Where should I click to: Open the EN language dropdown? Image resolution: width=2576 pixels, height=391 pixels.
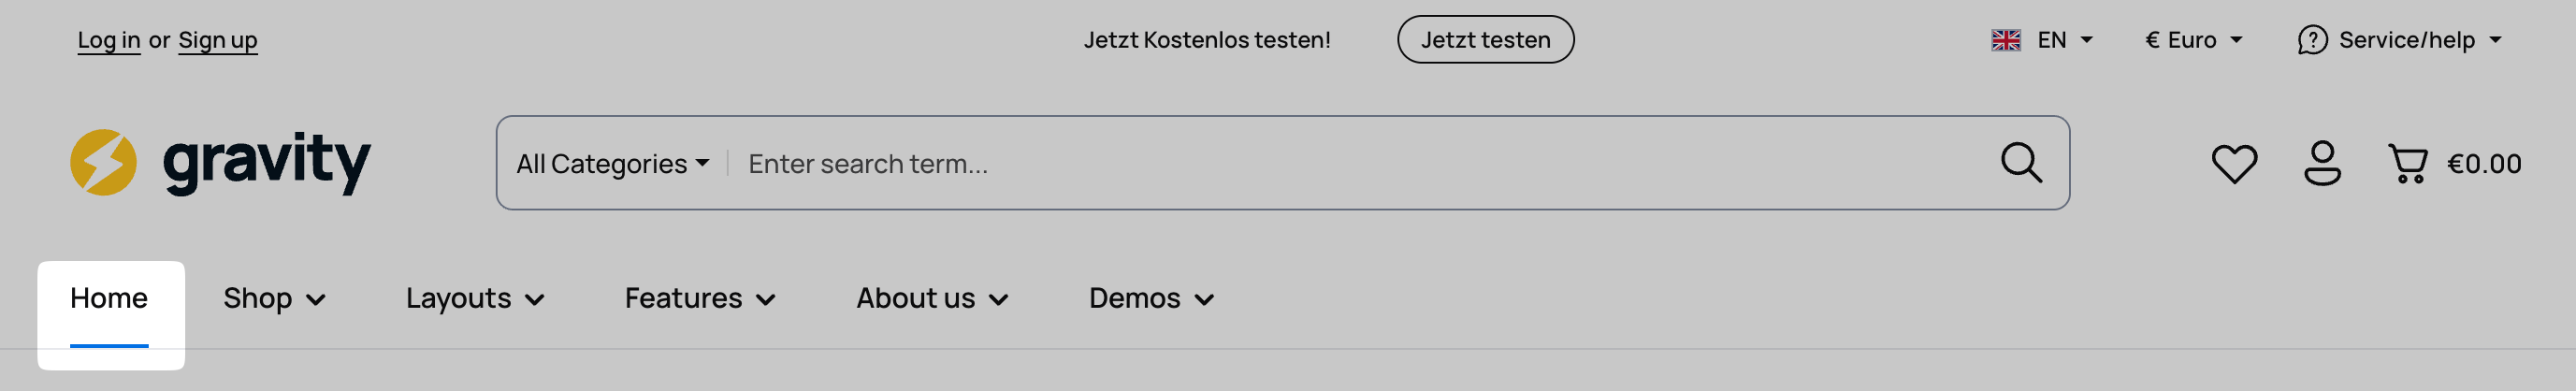2065,40
